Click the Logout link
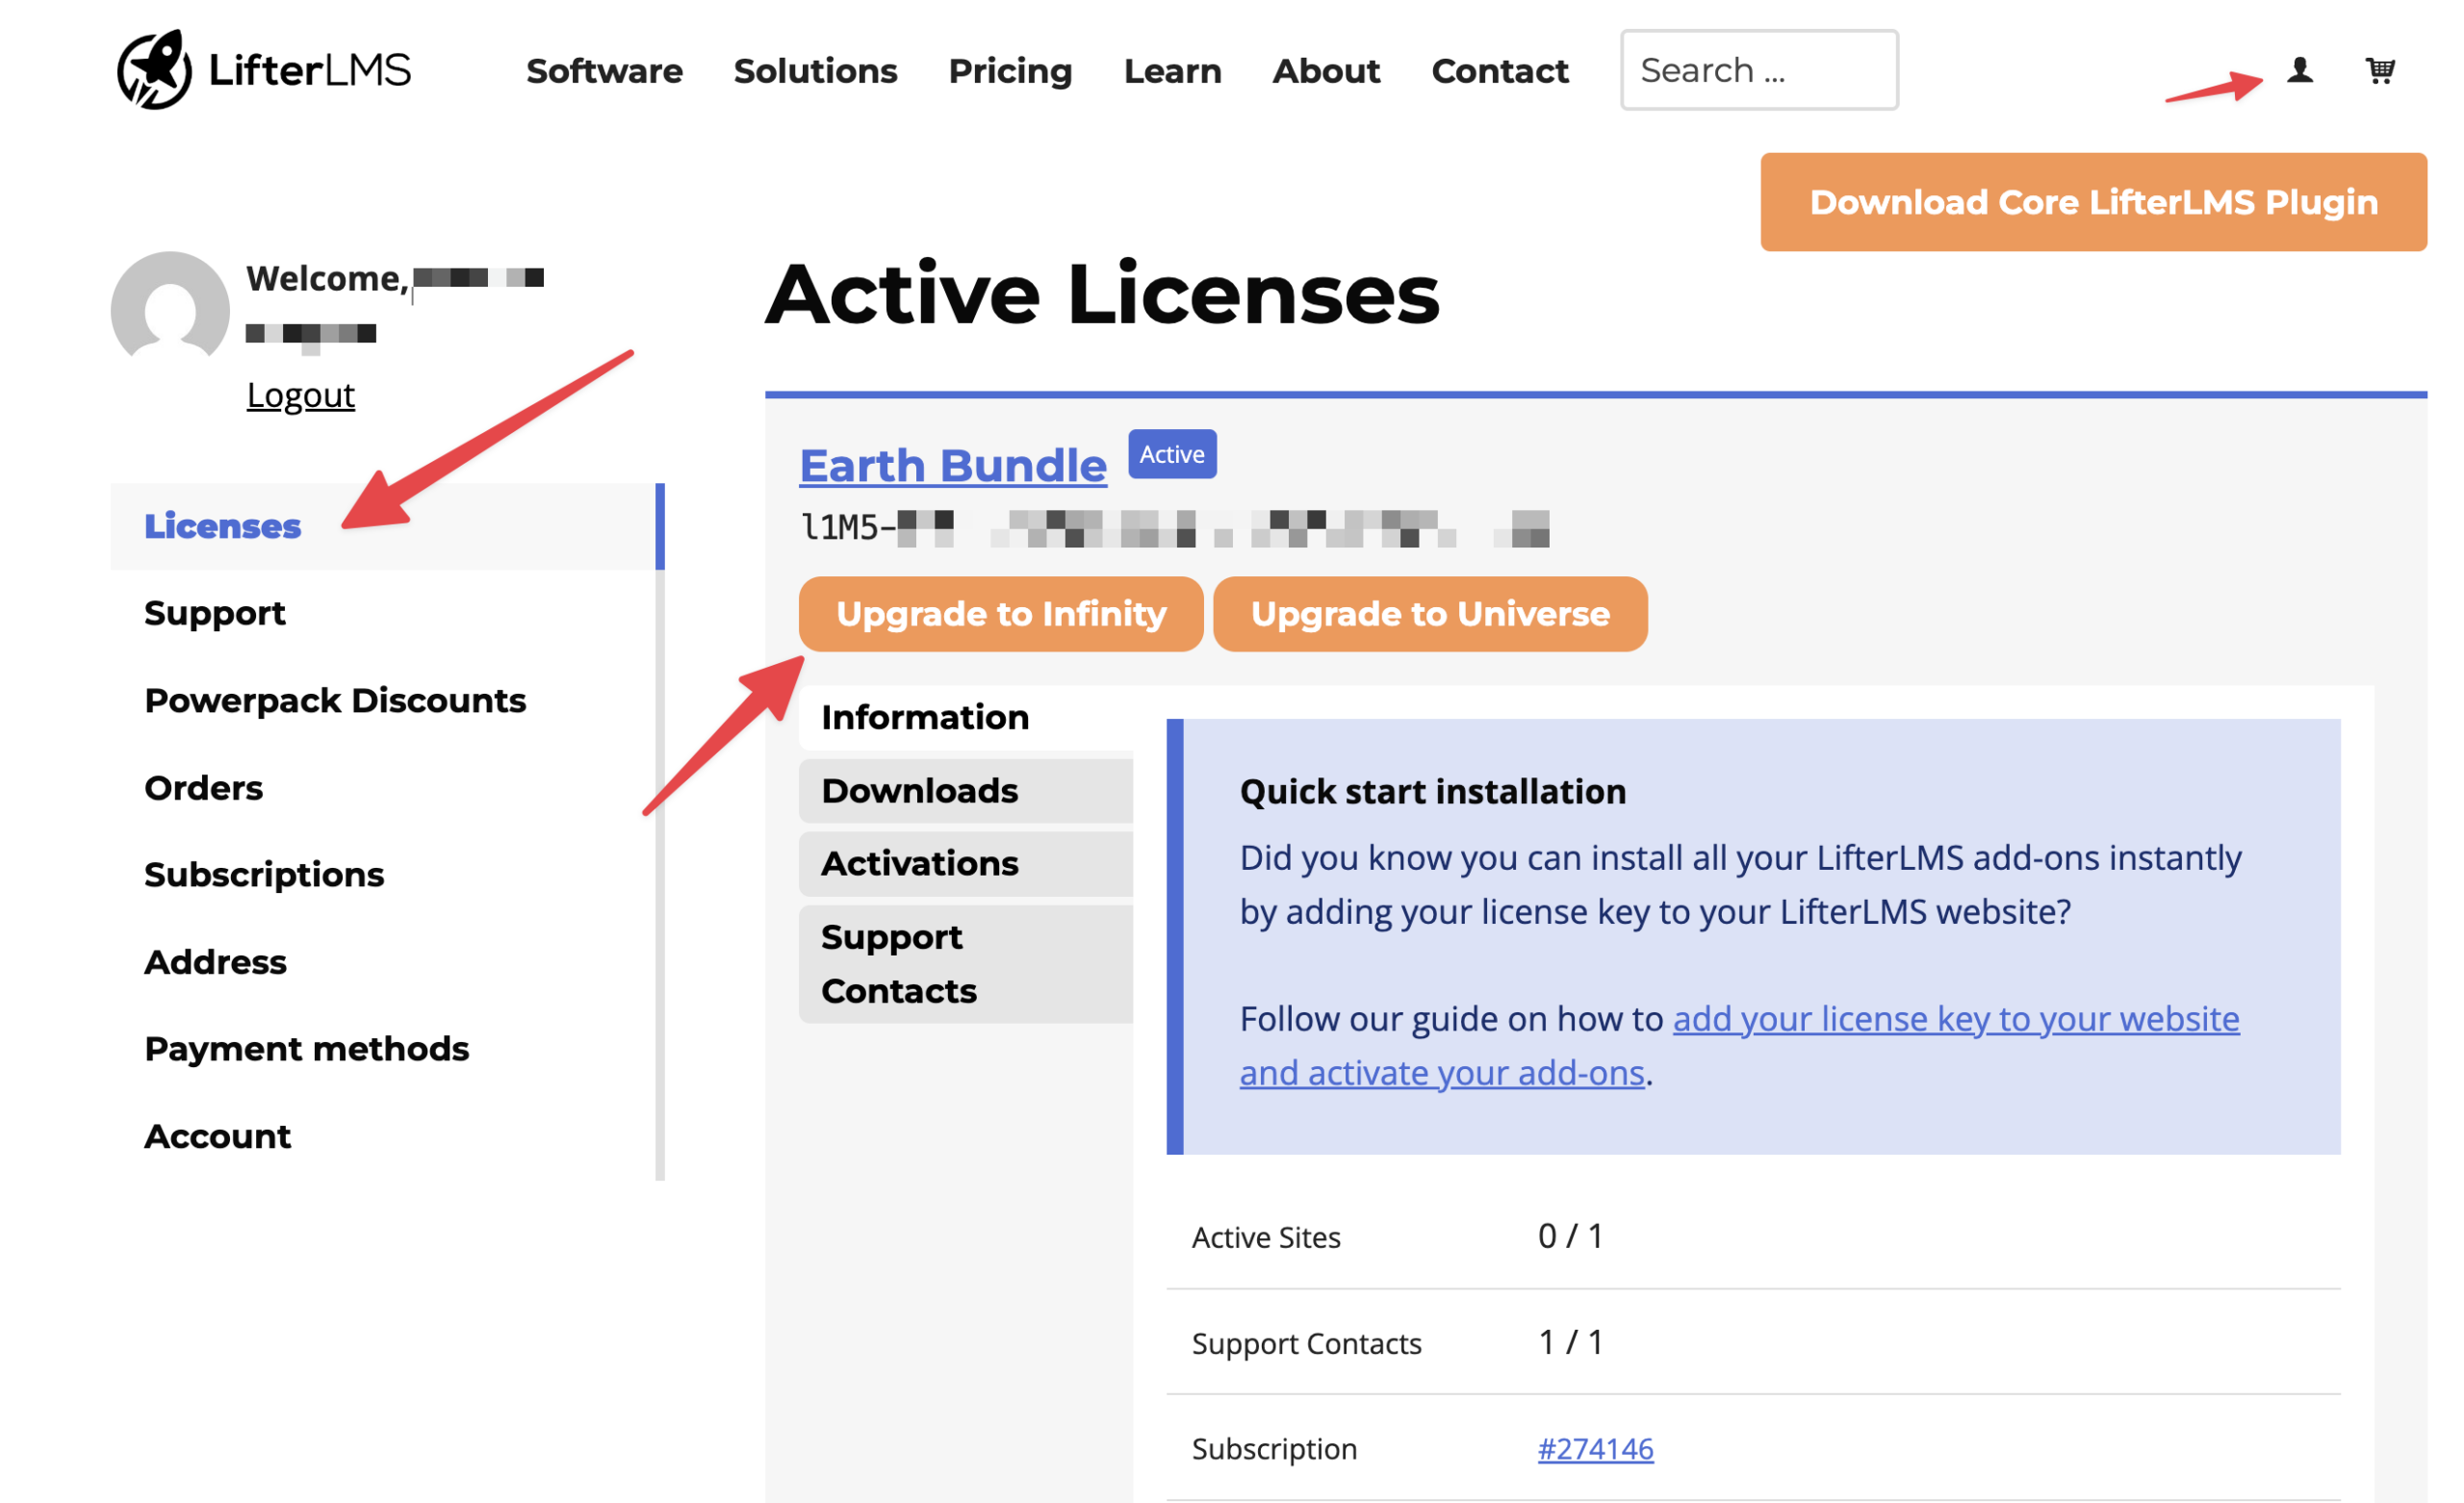The width and height of the screenshot is (2464, 1503). pos(300,395)
